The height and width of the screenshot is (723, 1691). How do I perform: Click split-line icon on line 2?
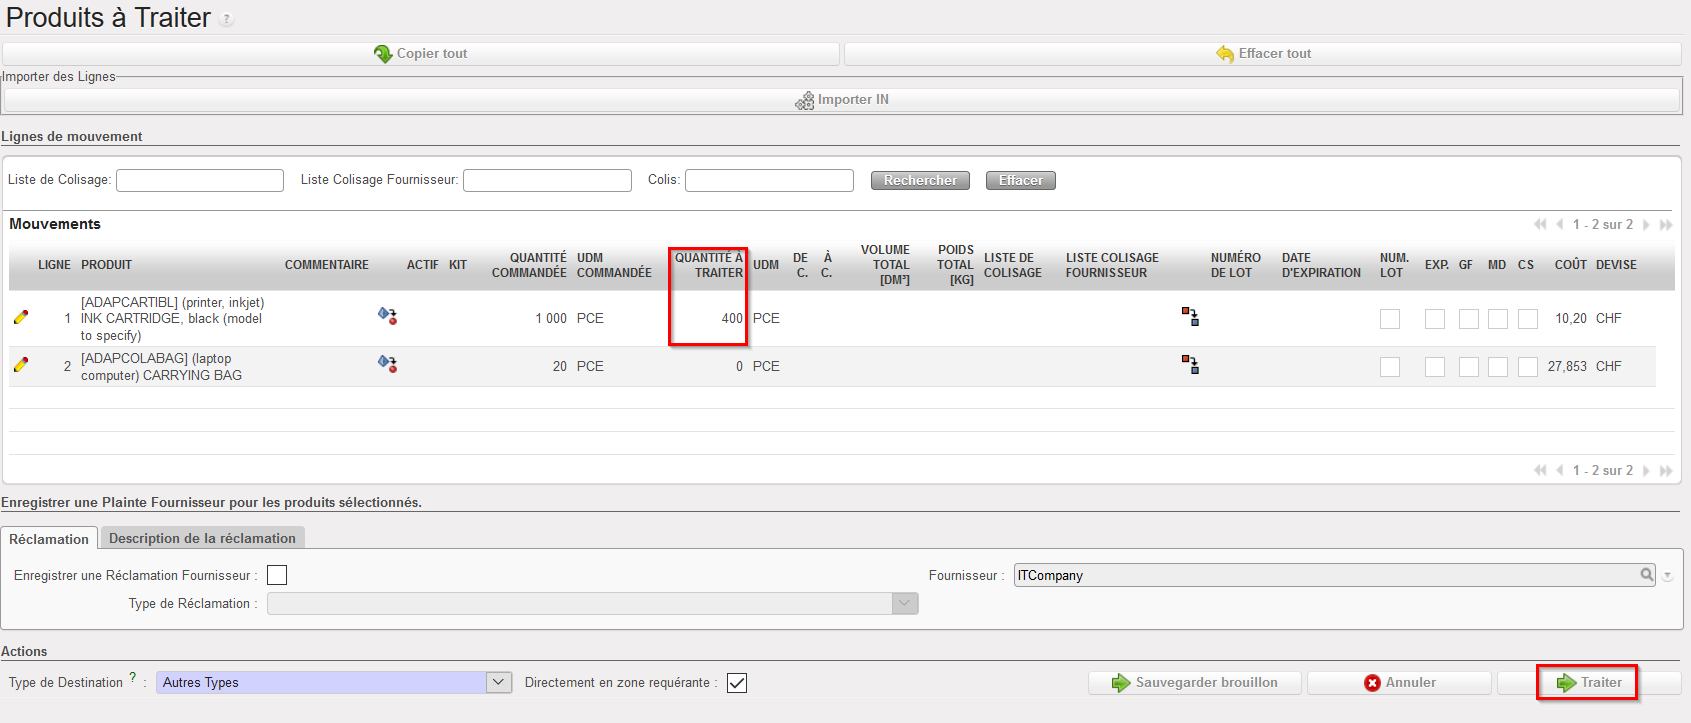[x=1190, y=365]
